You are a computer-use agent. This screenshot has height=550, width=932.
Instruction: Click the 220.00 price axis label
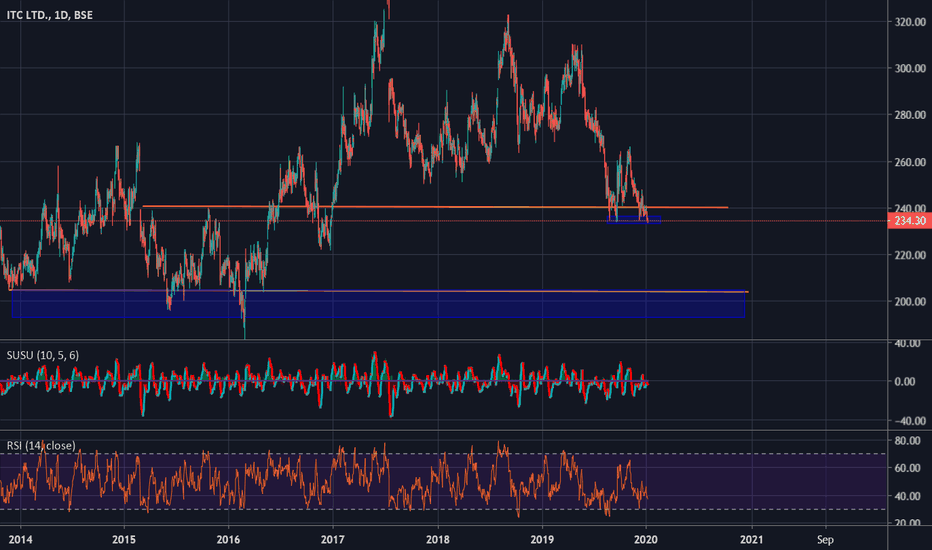[910, 255]
